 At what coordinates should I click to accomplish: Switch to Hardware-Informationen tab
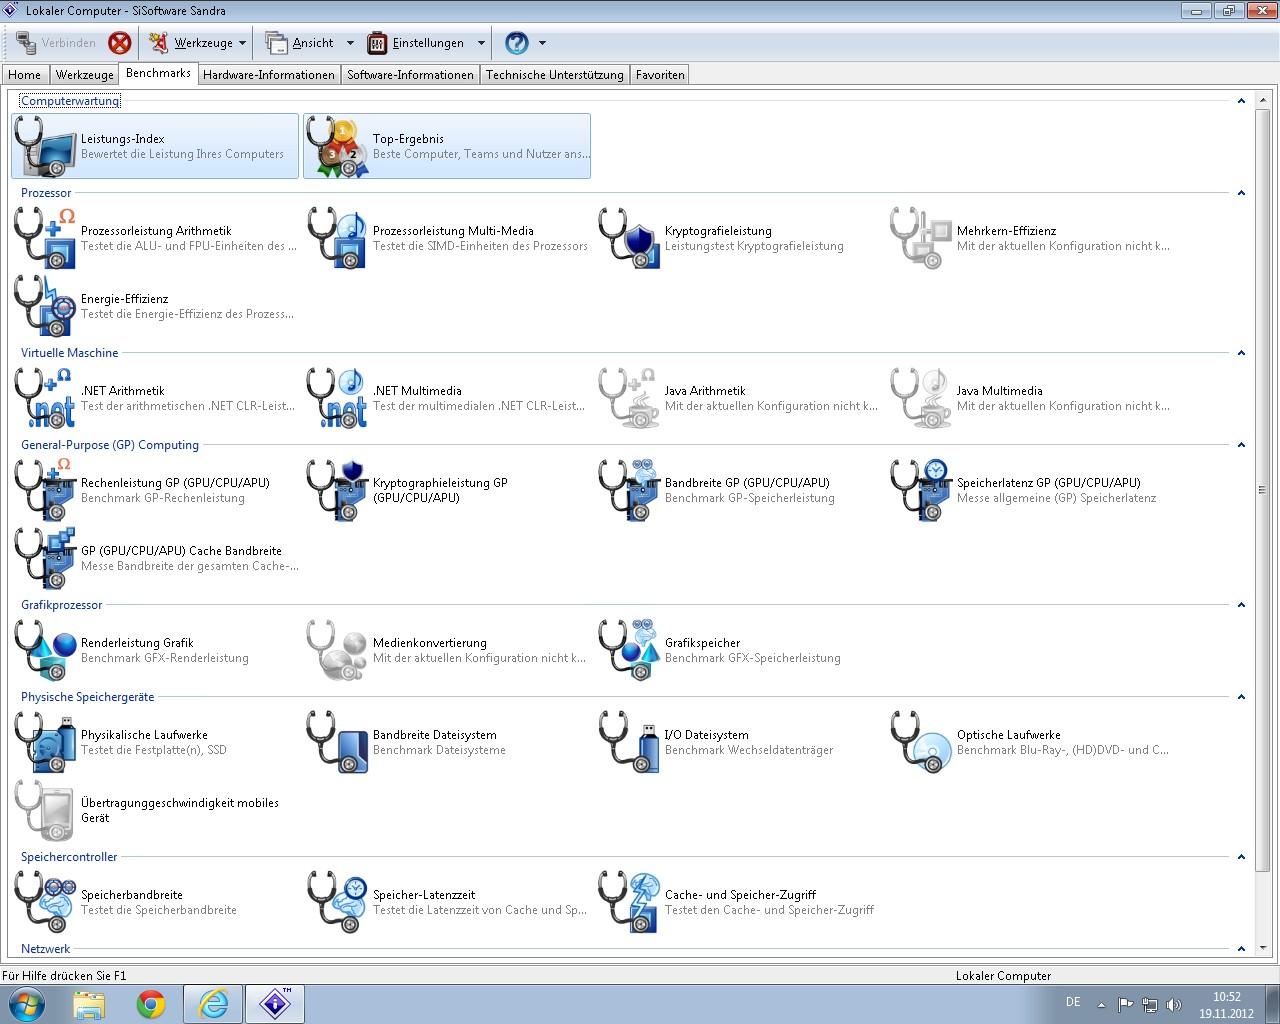coord(269,75)
